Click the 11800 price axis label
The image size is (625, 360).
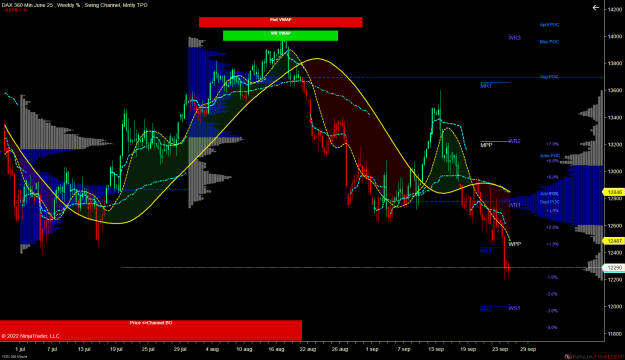pyautogui.click(x=615, y=334)
